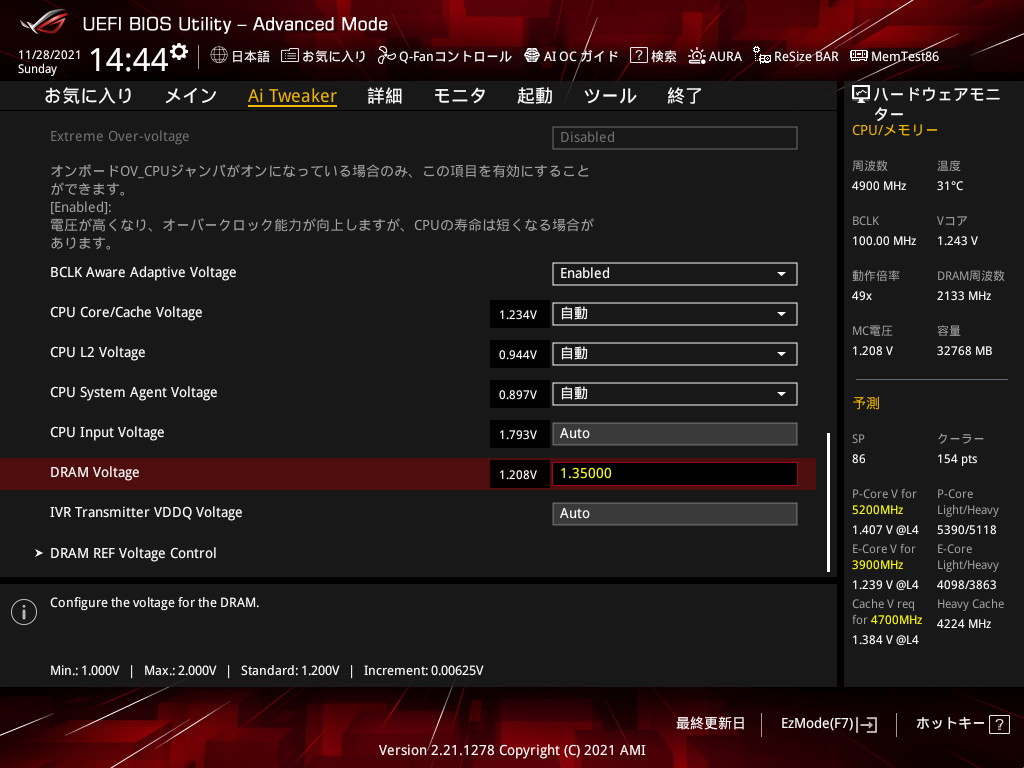Toggle ReSize BAR icon

click(x=761, y=56)
